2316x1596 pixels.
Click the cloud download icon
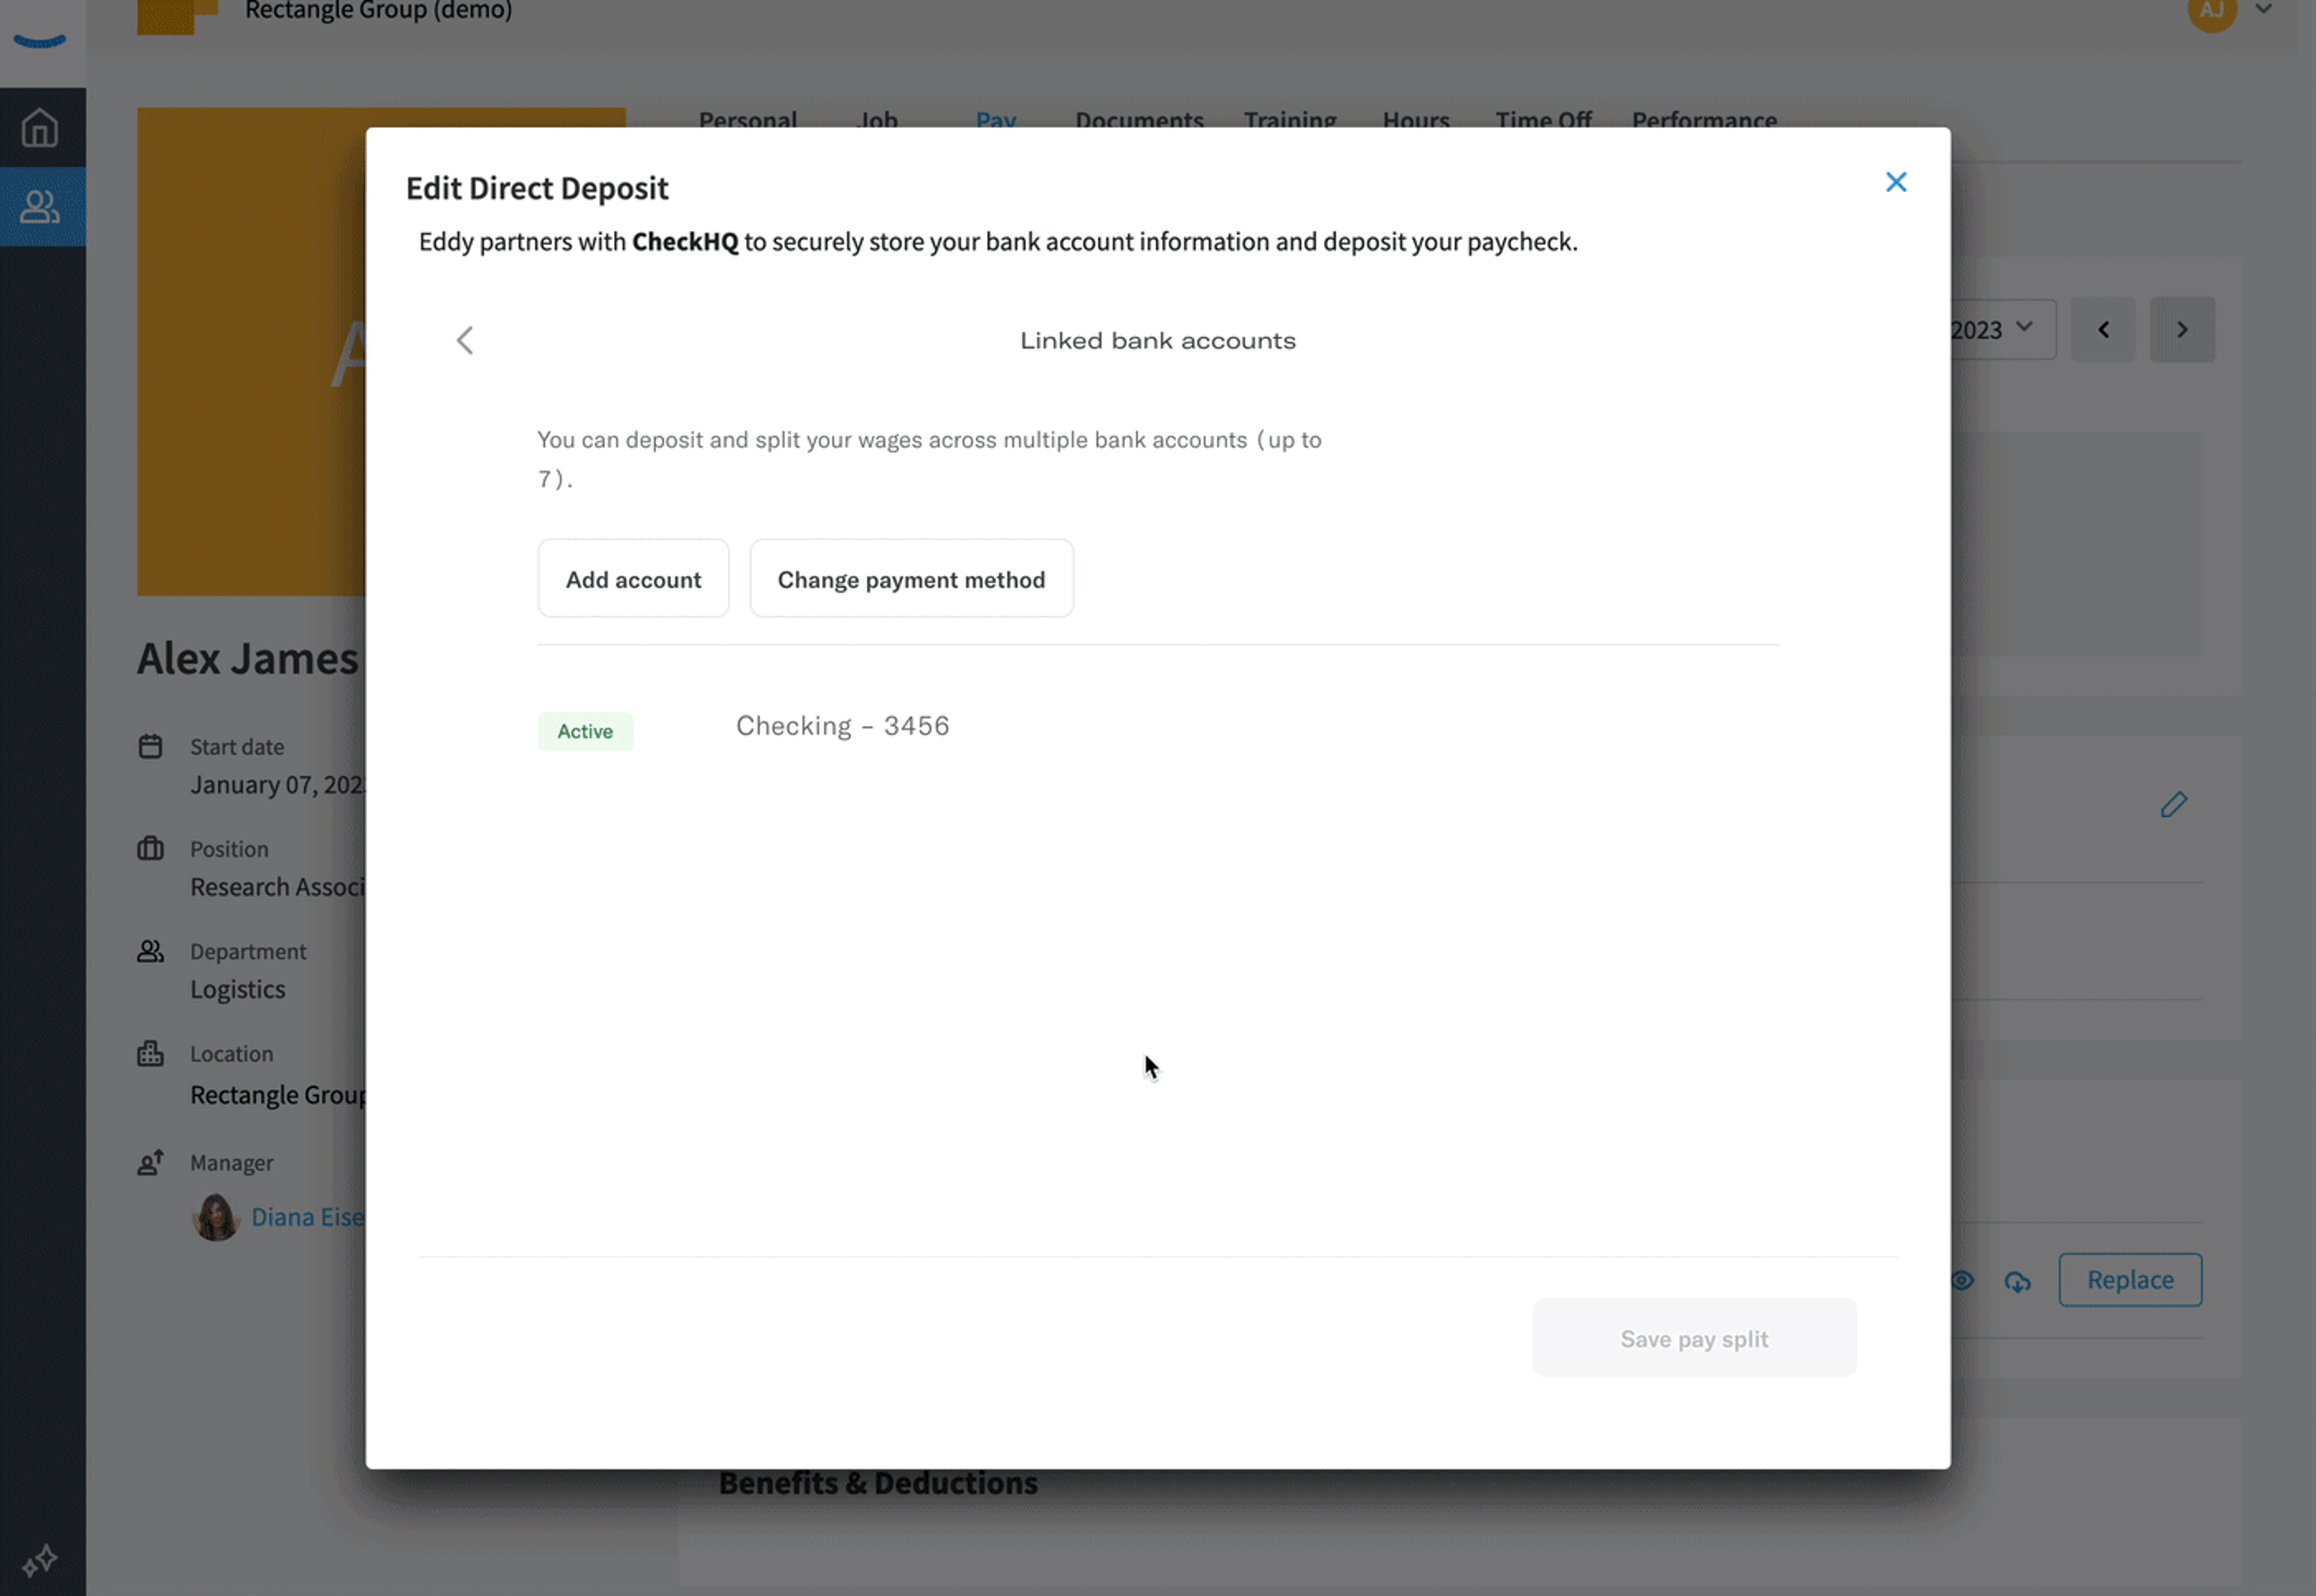pyautogui.click(x=2018, y=1281)
